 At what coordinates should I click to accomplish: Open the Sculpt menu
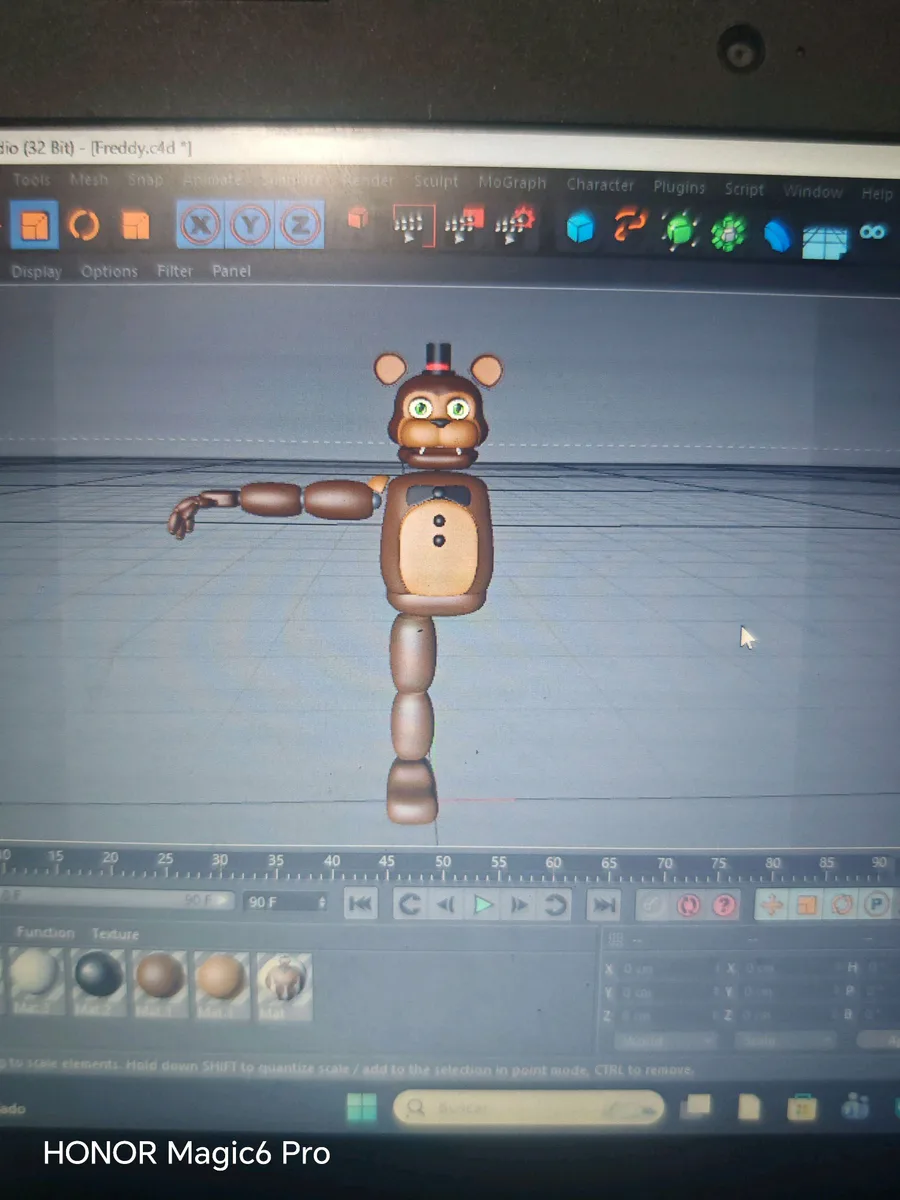click(x=436, y=182)
